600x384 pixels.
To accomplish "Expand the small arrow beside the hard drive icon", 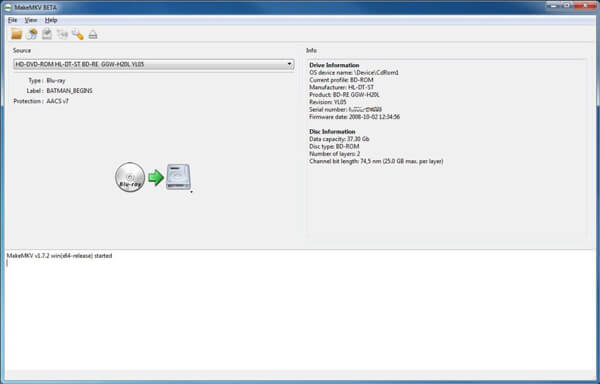I will point(191,192).
